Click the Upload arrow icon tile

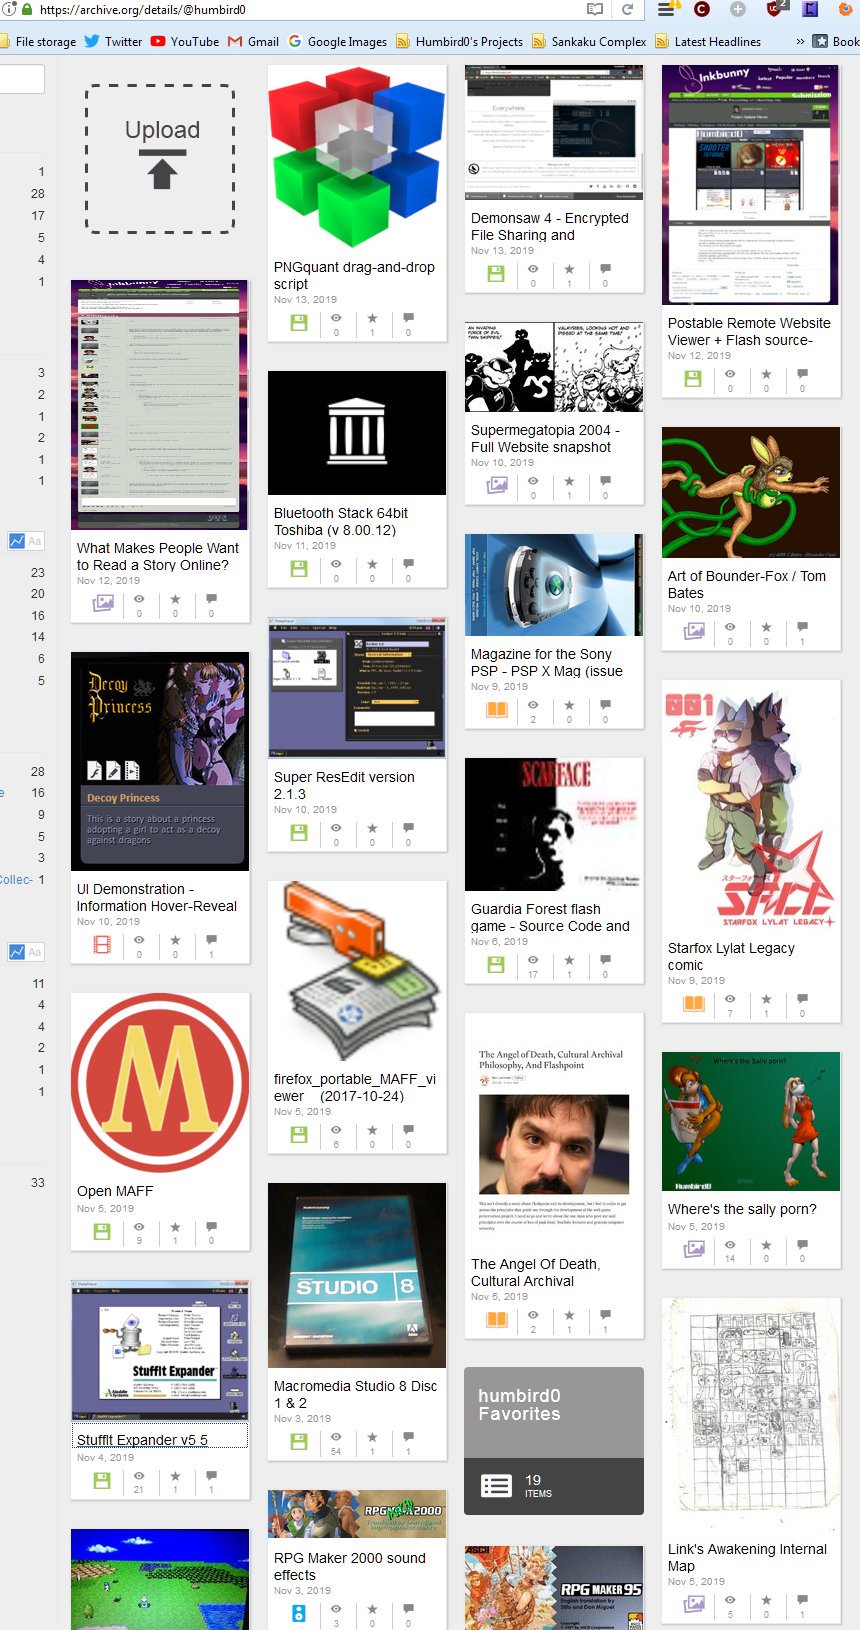(x=161, y=158)
